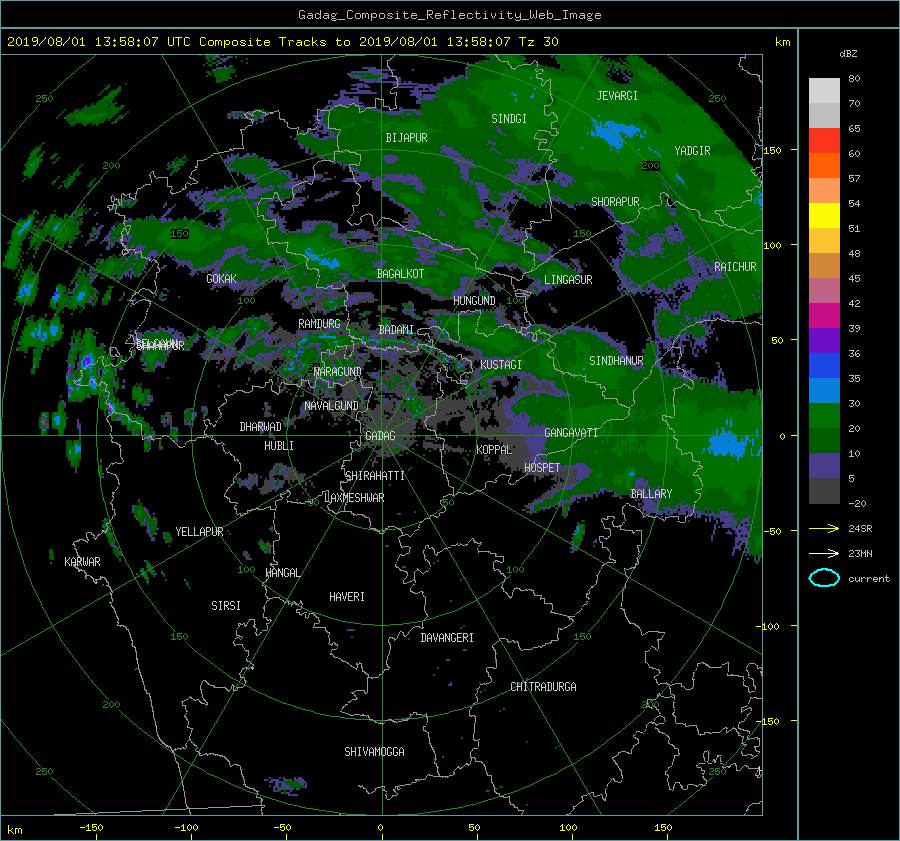Click the LINGASUR city label
900x841 pixels.
[x=568, y=280]
